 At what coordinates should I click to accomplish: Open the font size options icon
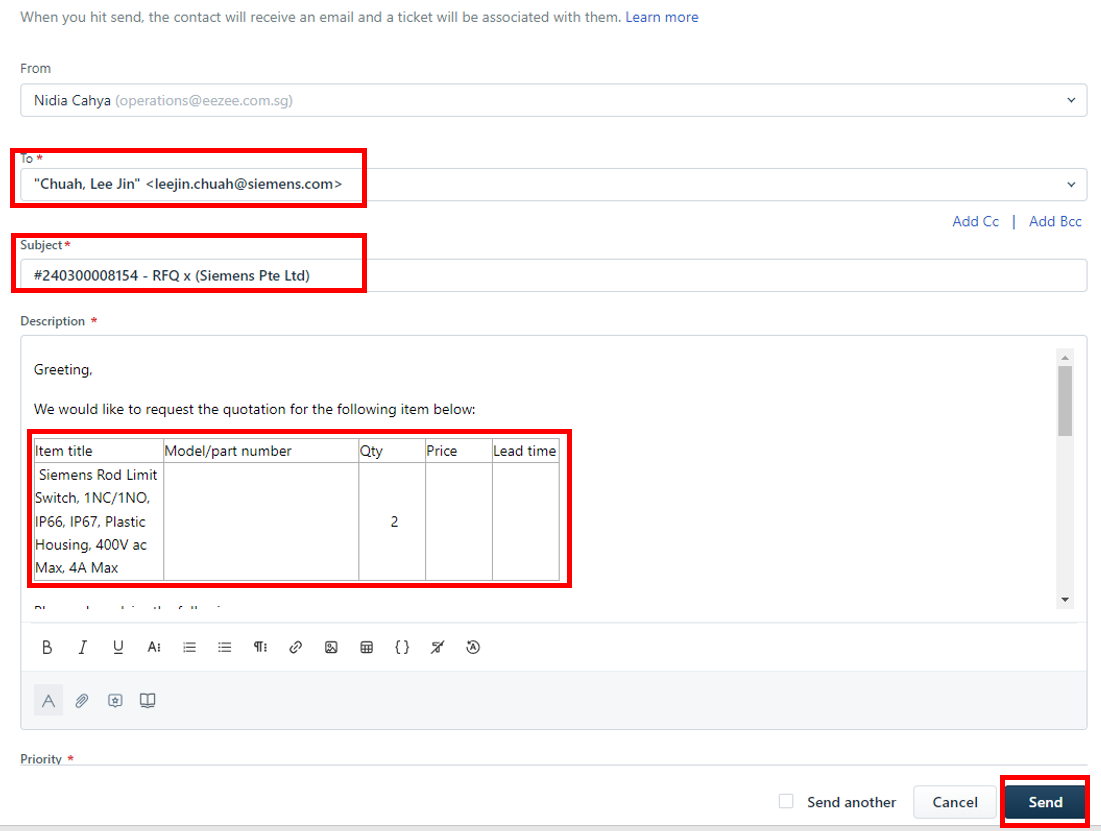coord(154,647)
